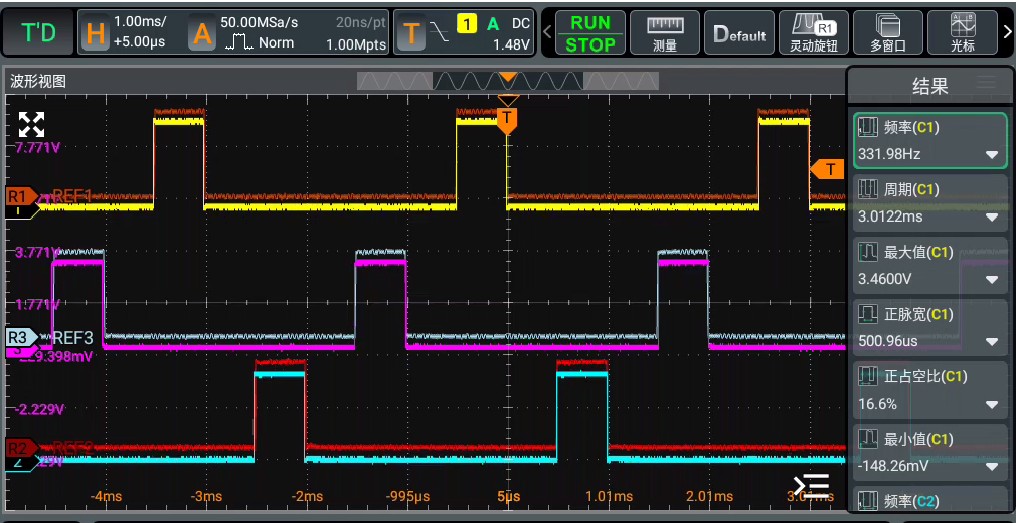Image resolution: width=1016 pixels, height=523 pixels.
Task: Expand the 周期(C1) 3.0122ms dropdown arrow
Action: coord(991,218)
